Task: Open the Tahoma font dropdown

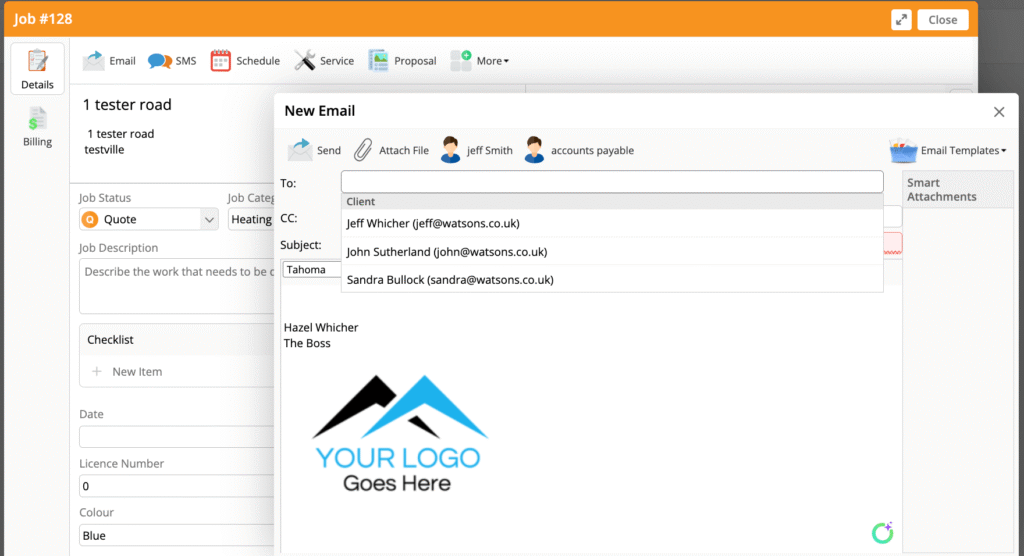Action: 312,269
